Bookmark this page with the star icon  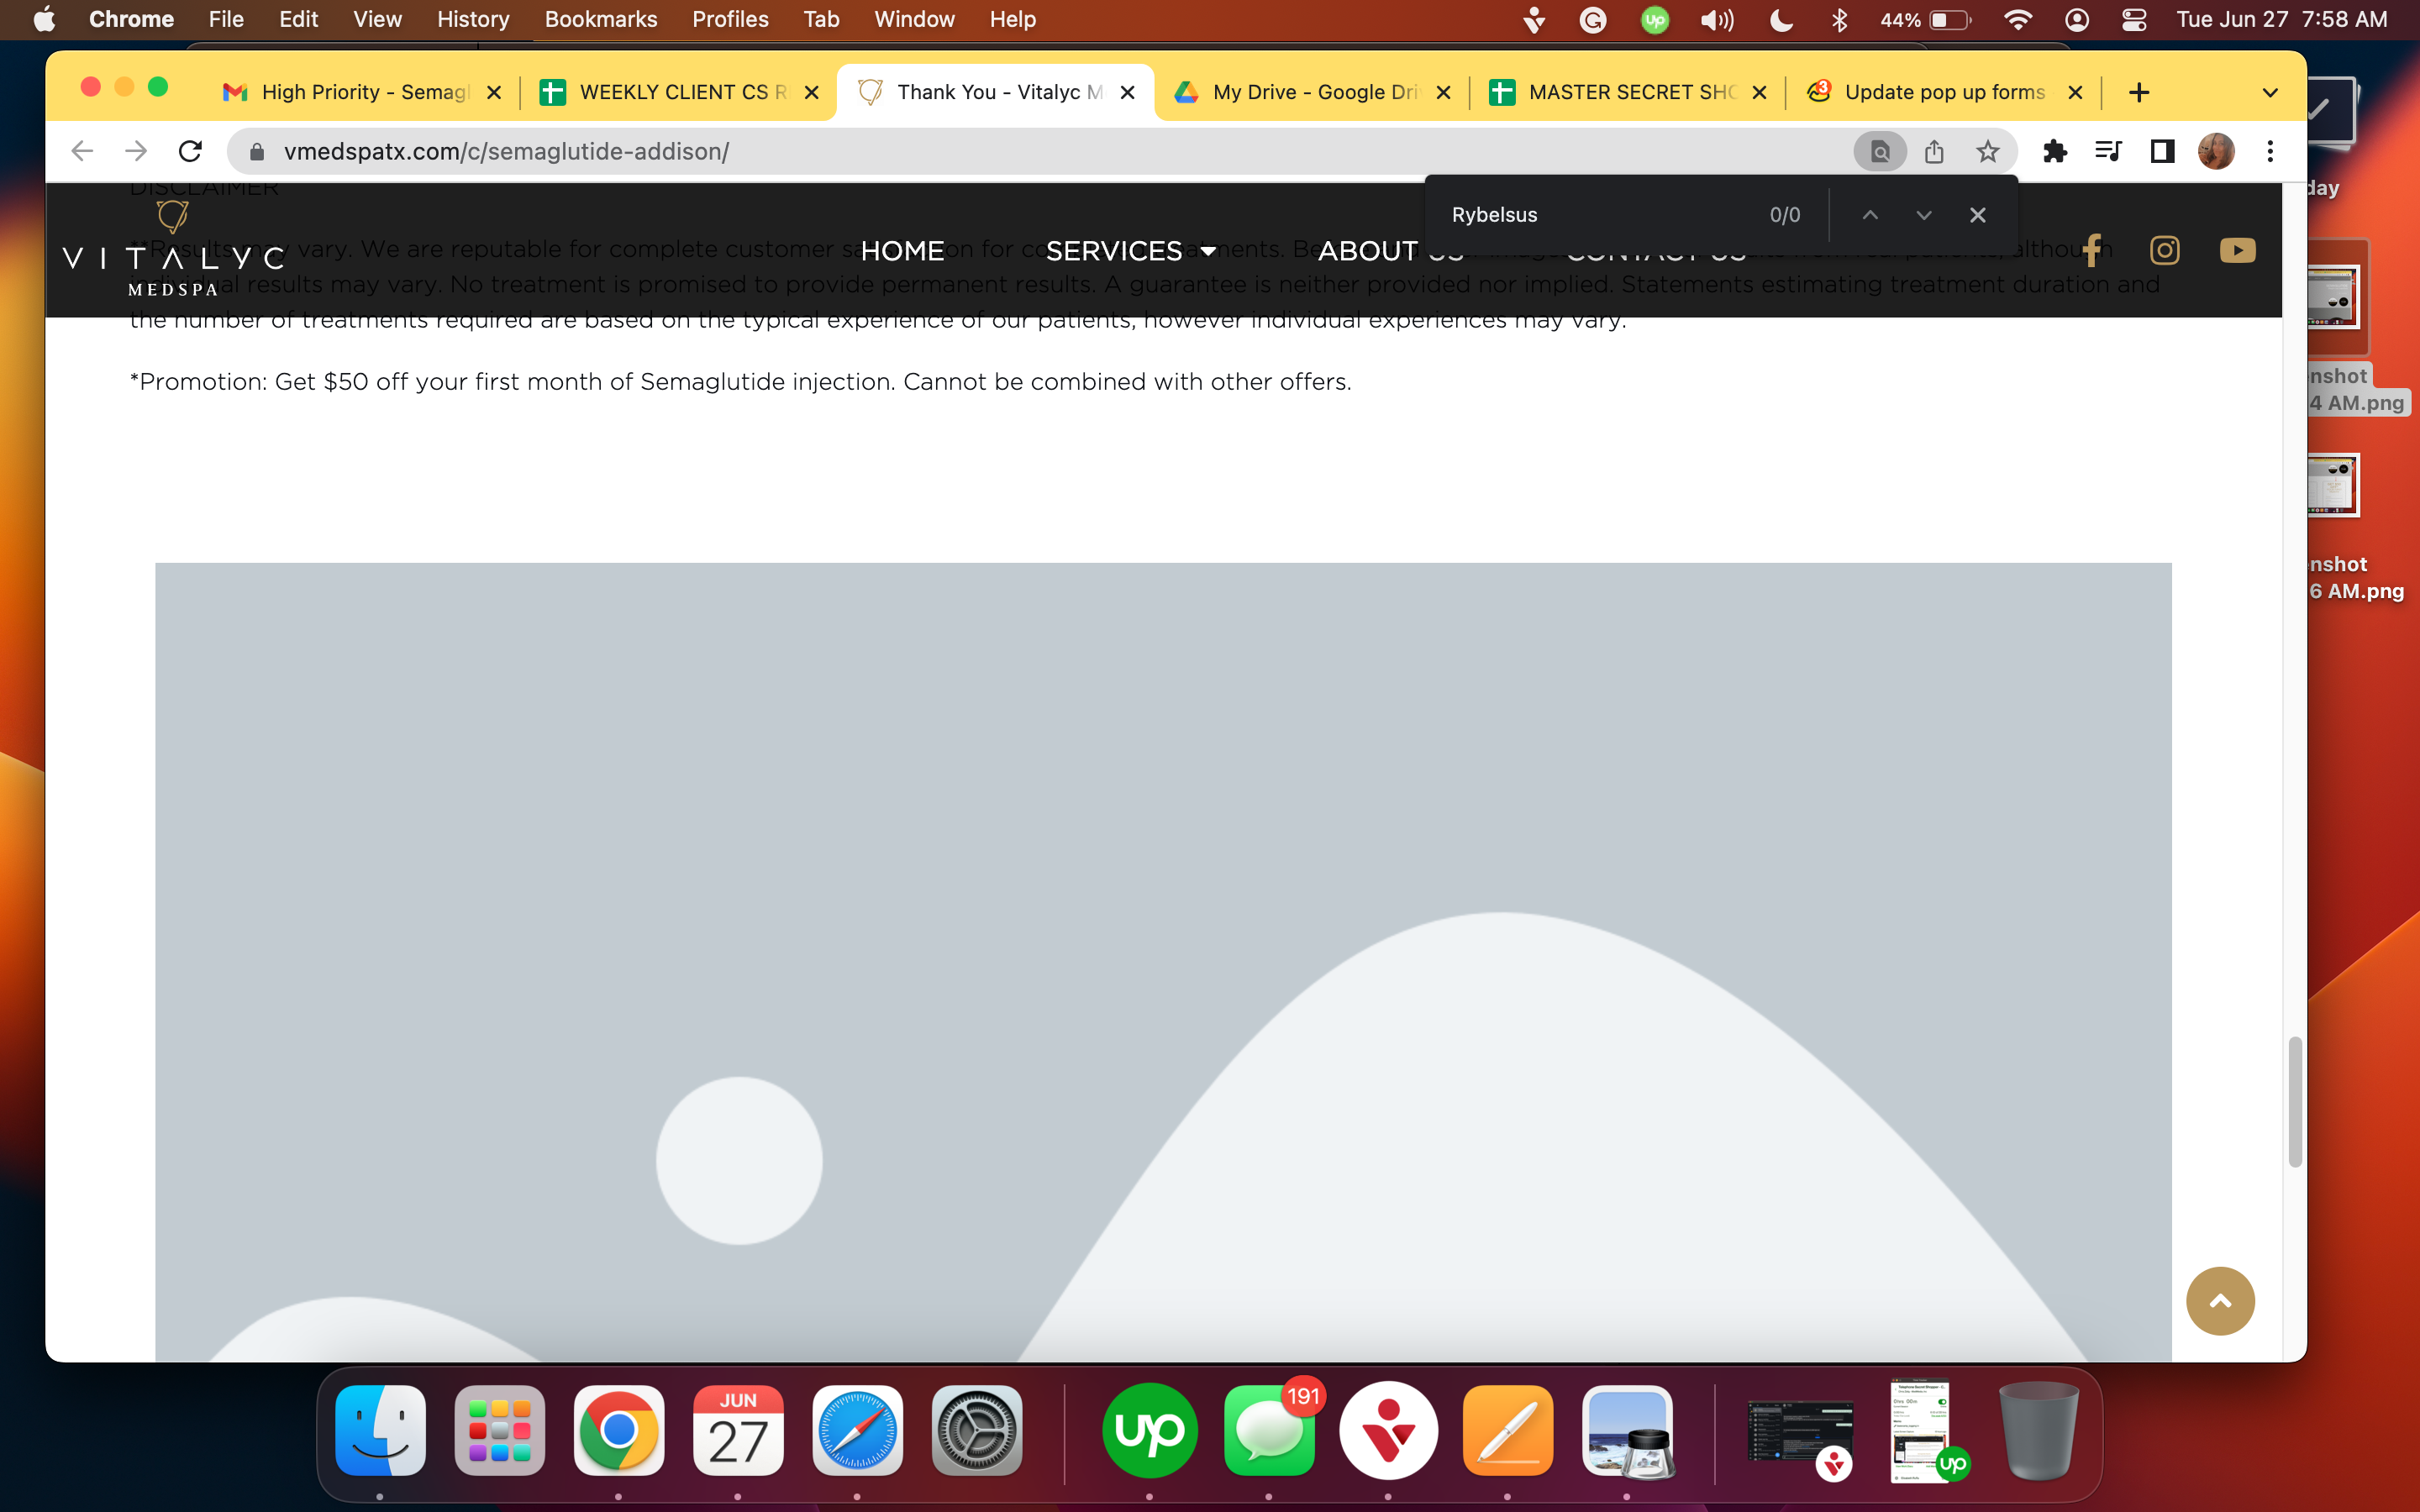tap(1987, 151)
